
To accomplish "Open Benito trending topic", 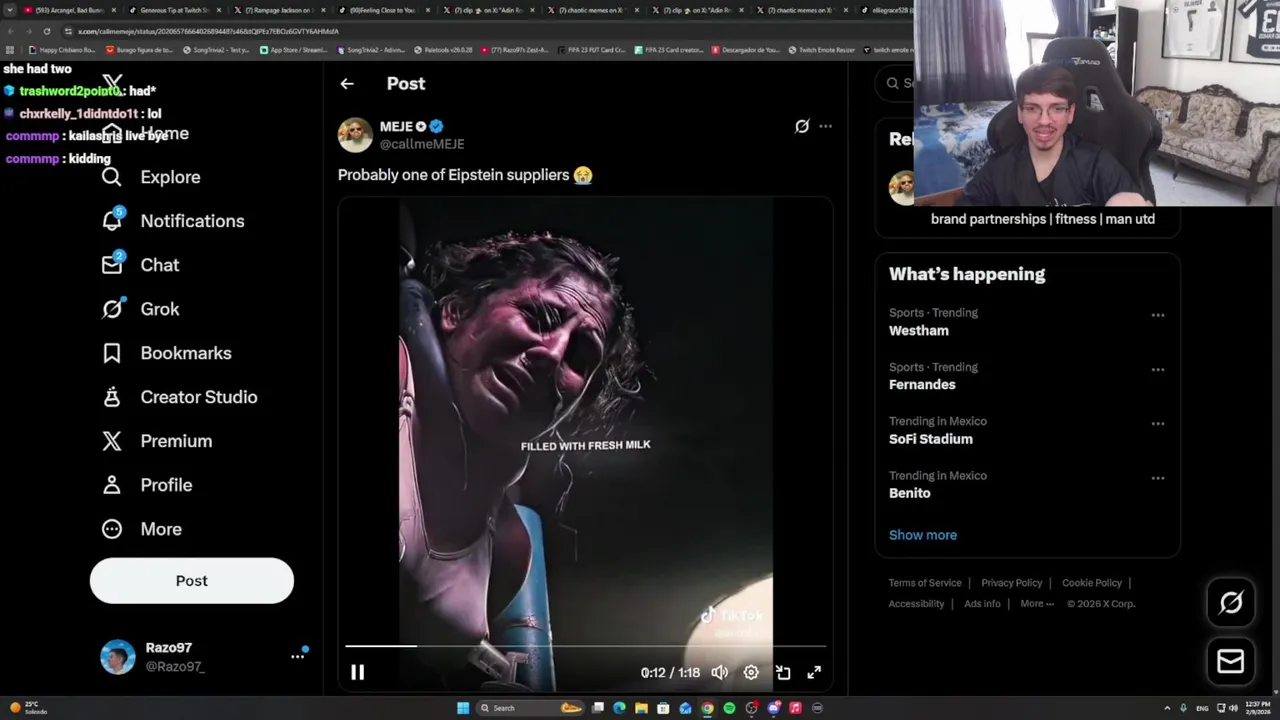I will coord(910,493).
